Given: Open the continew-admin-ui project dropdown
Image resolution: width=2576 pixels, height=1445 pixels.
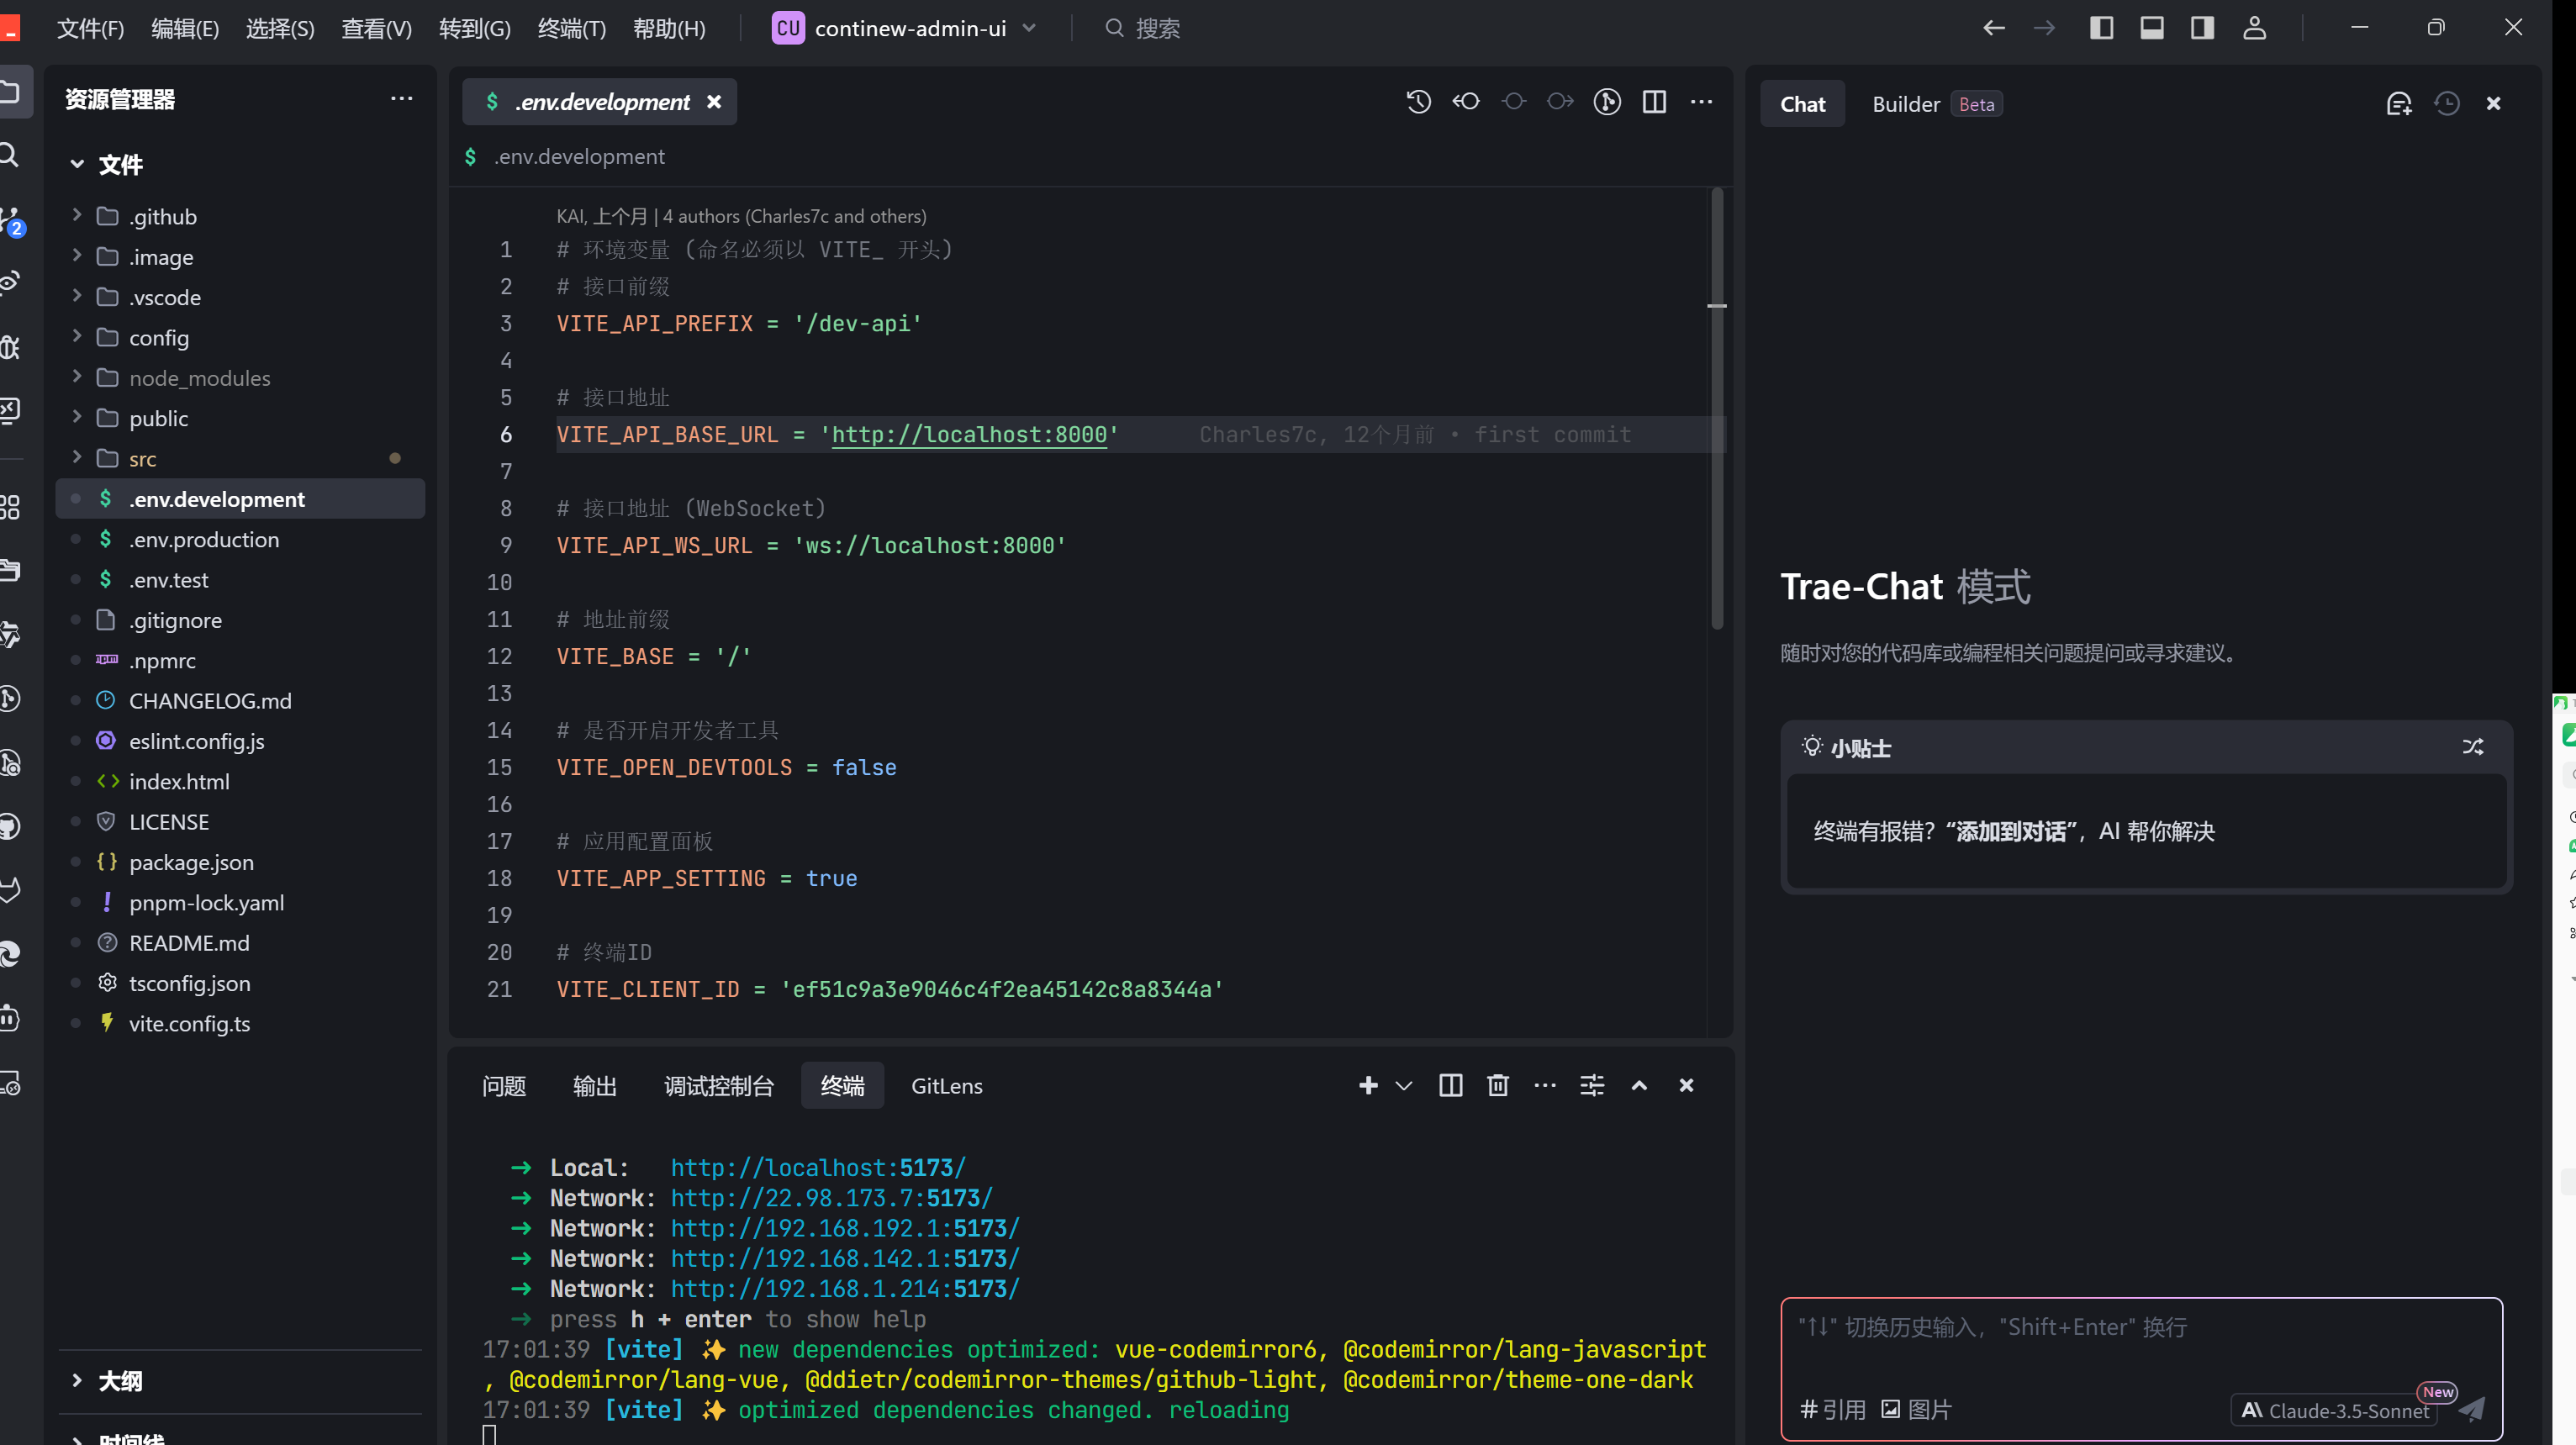Looking at the screenshot, I should pos(905,28).
